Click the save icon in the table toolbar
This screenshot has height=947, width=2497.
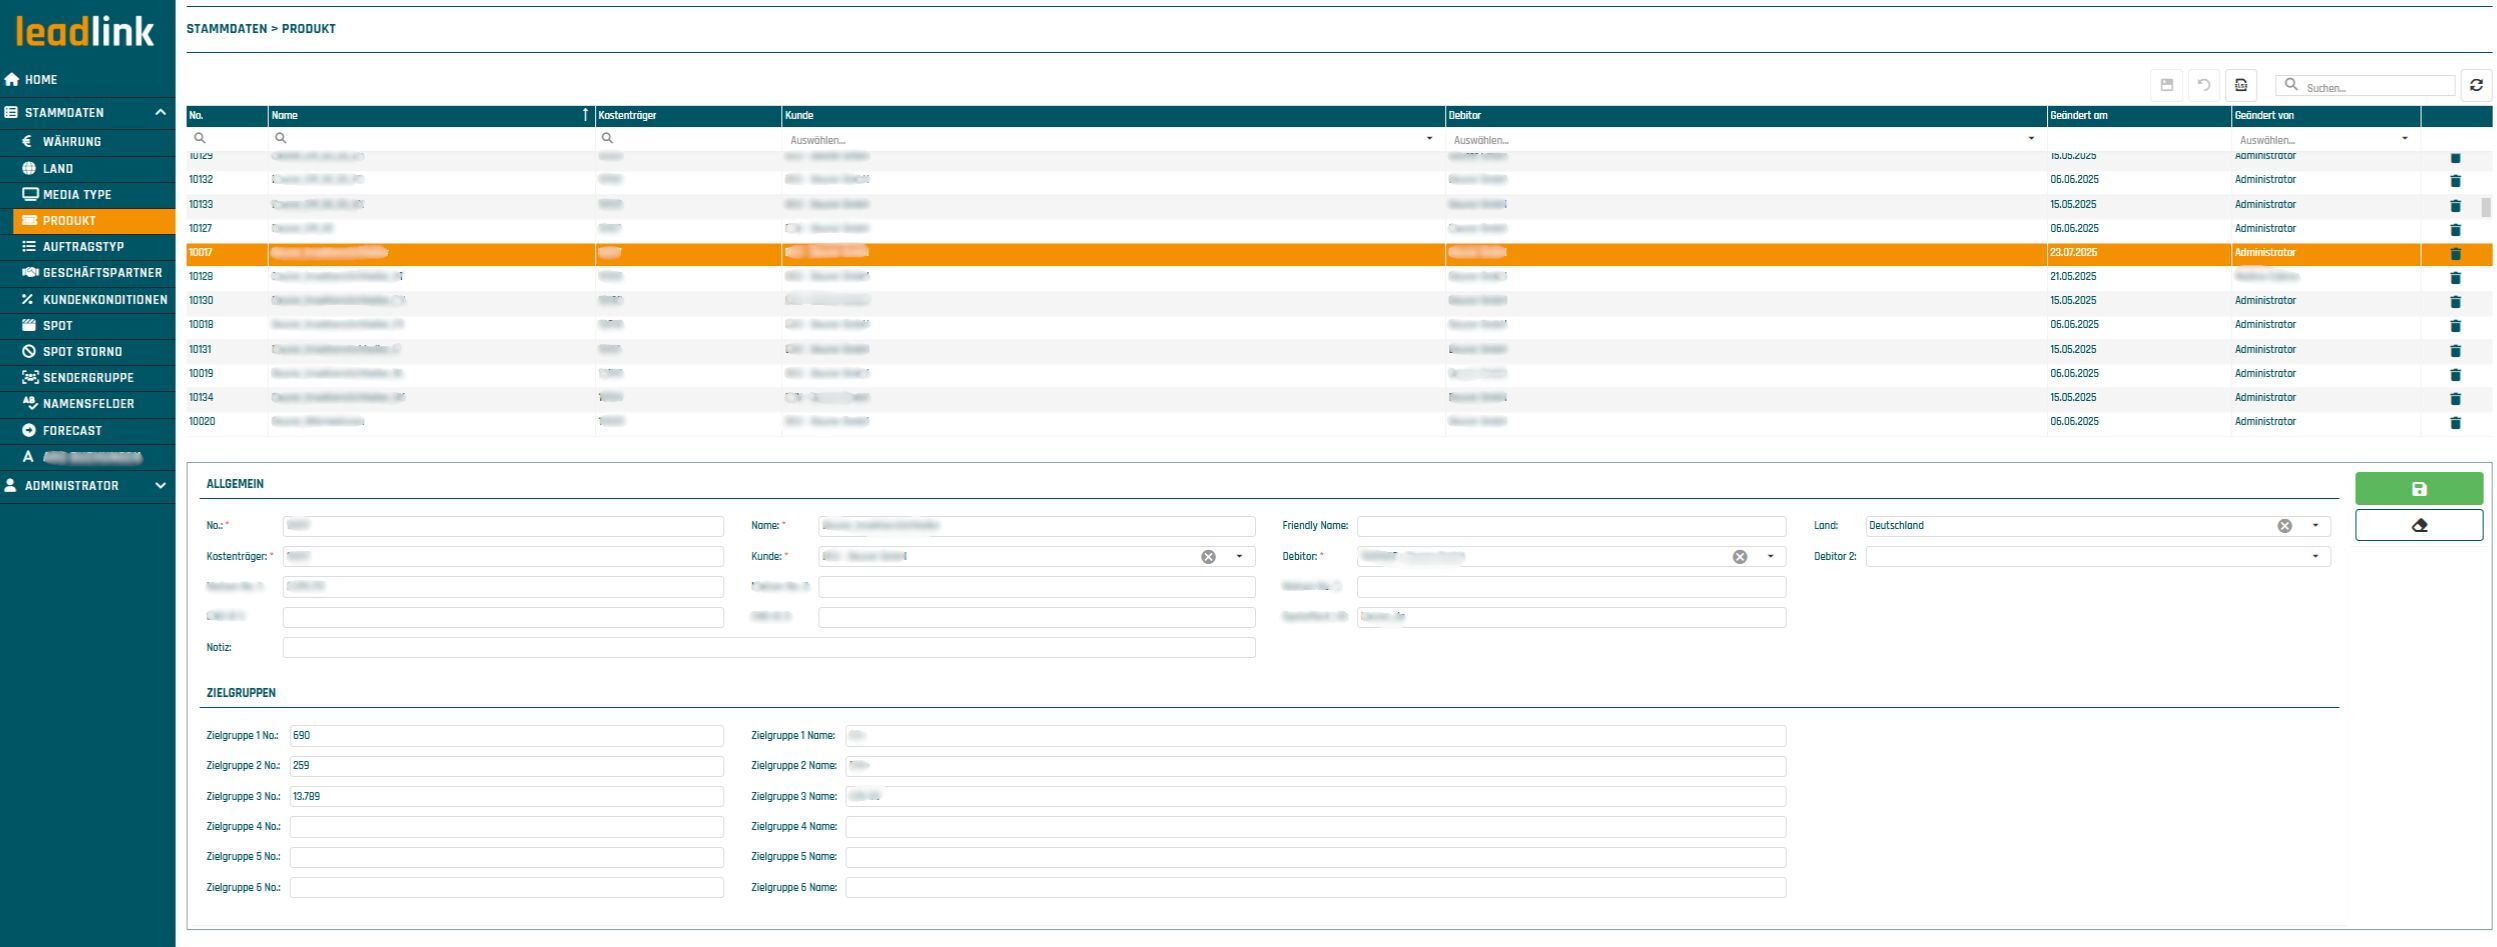(x=2166, y=85)
